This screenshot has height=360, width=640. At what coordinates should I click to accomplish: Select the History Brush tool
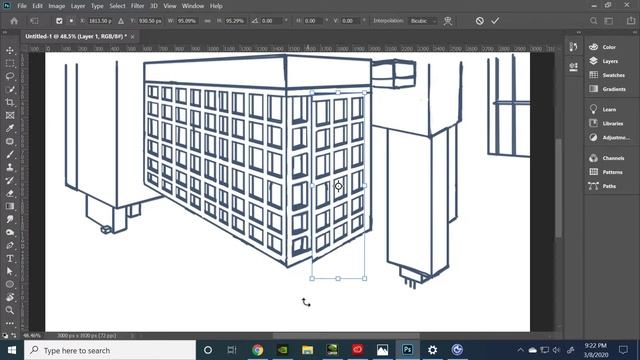coord(10,180)
